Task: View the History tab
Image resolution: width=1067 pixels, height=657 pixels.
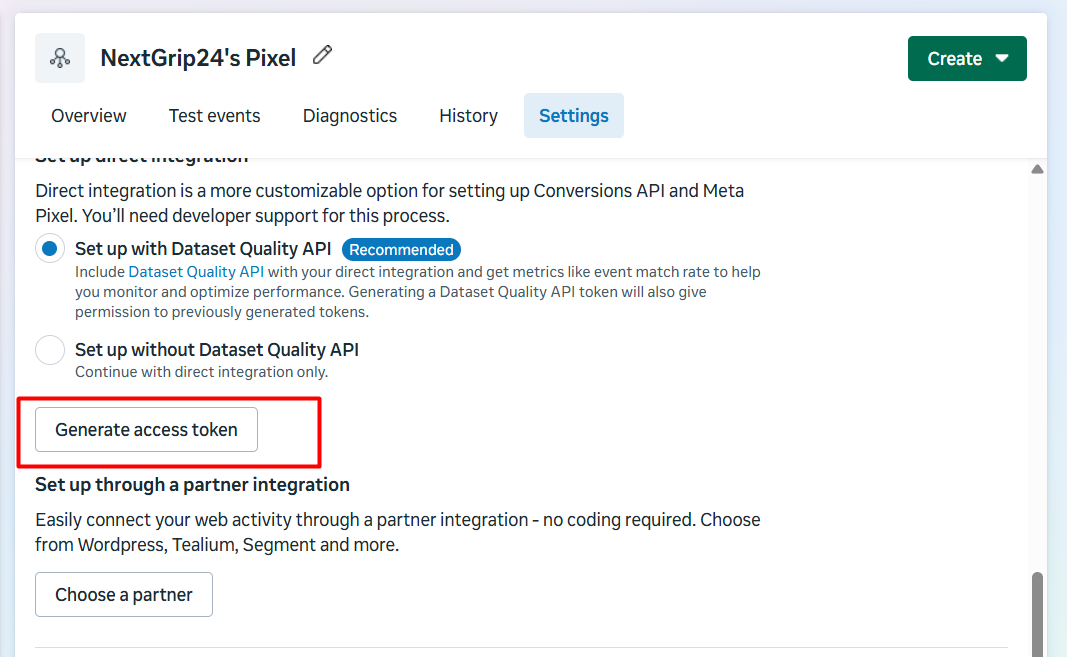Action: 468,116
